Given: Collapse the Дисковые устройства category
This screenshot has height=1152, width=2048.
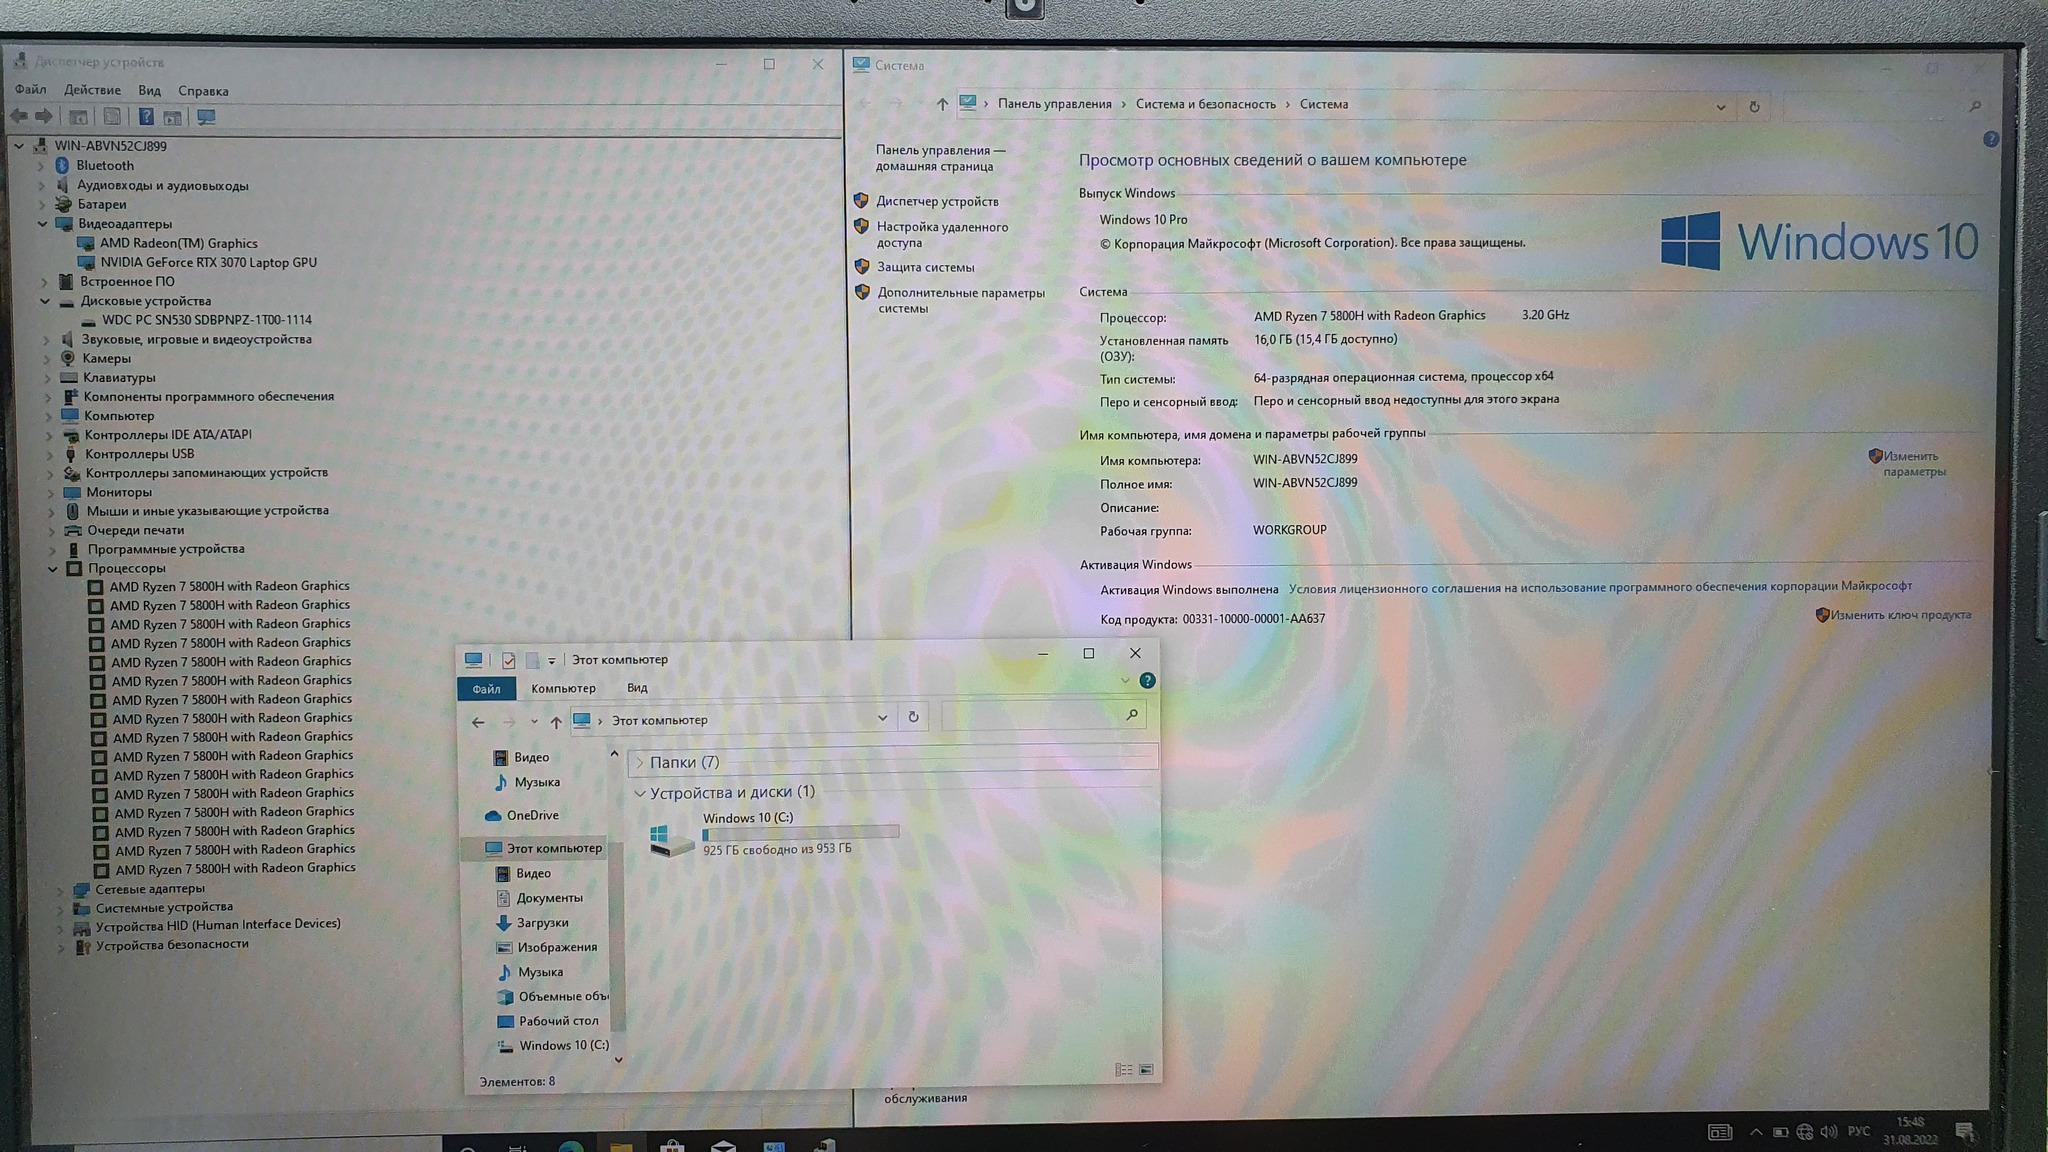Looking at the screenshot, I should 45,301.
